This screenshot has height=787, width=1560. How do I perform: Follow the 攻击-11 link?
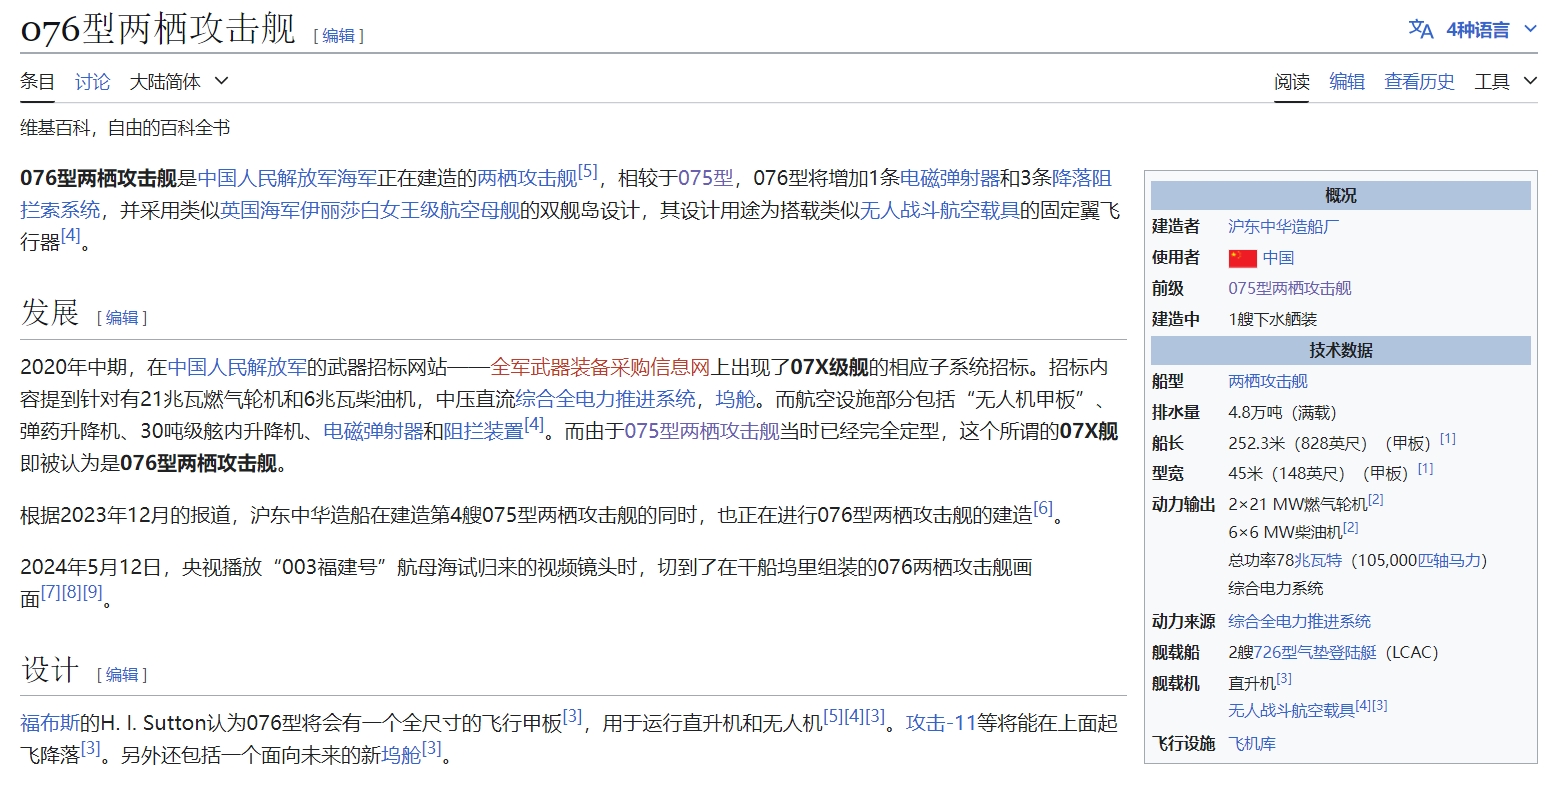(940, 724)
